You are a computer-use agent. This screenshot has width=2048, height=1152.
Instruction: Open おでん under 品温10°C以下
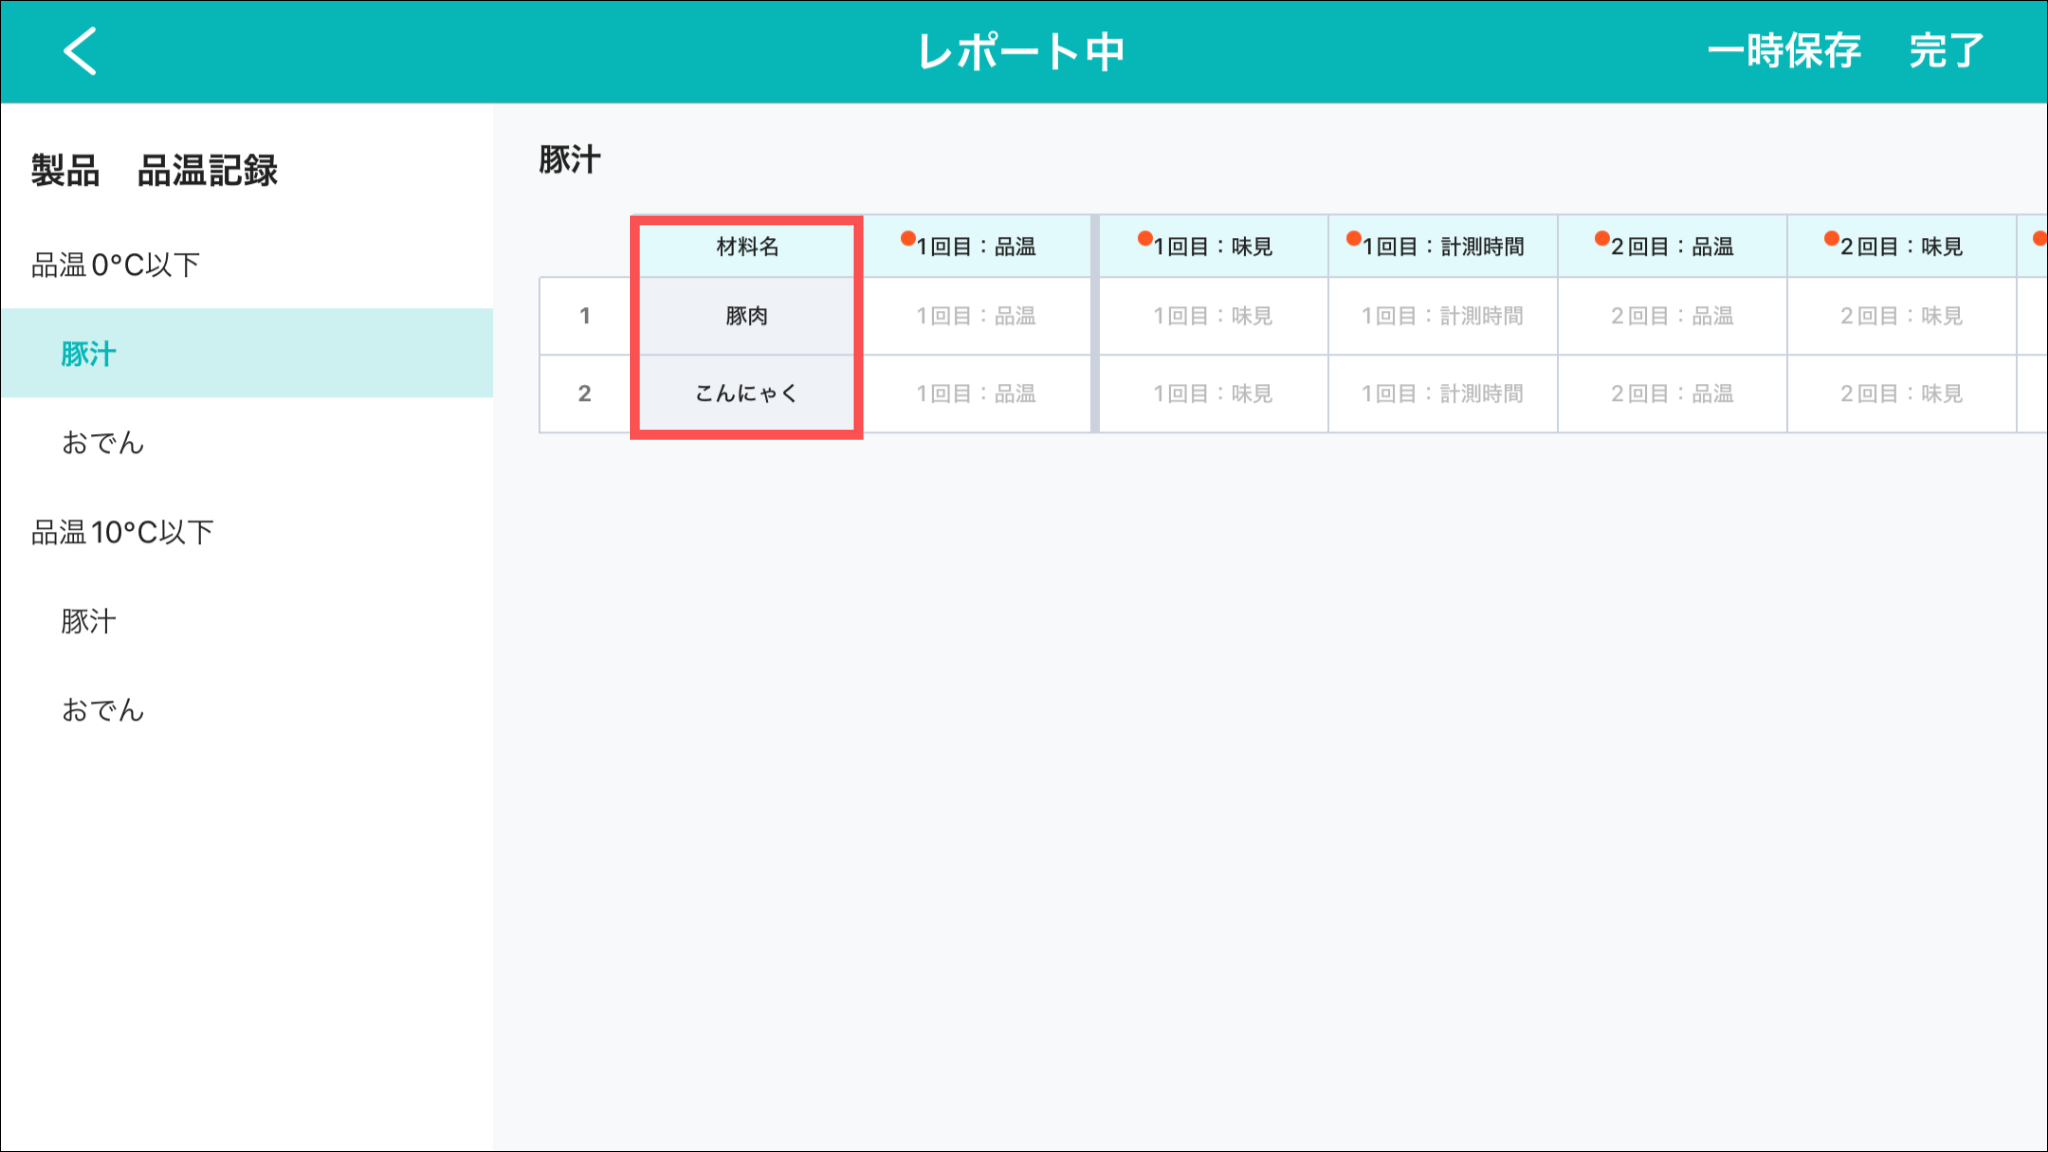pos(103,710)
